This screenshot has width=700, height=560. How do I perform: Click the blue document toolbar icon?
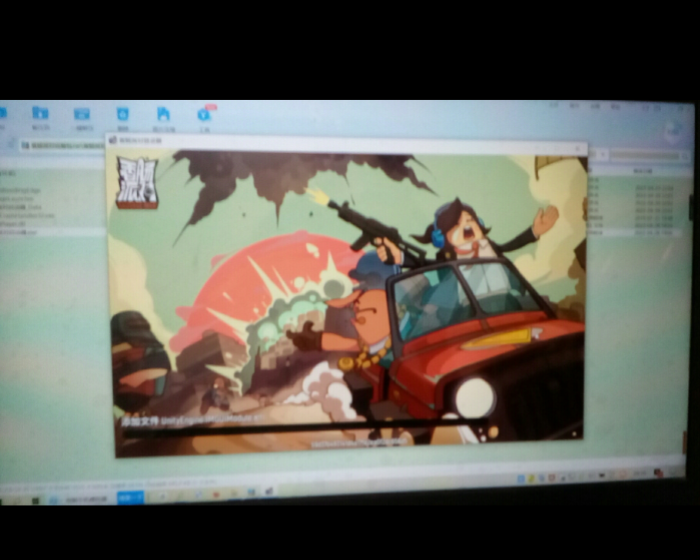(x=163, y=114)
